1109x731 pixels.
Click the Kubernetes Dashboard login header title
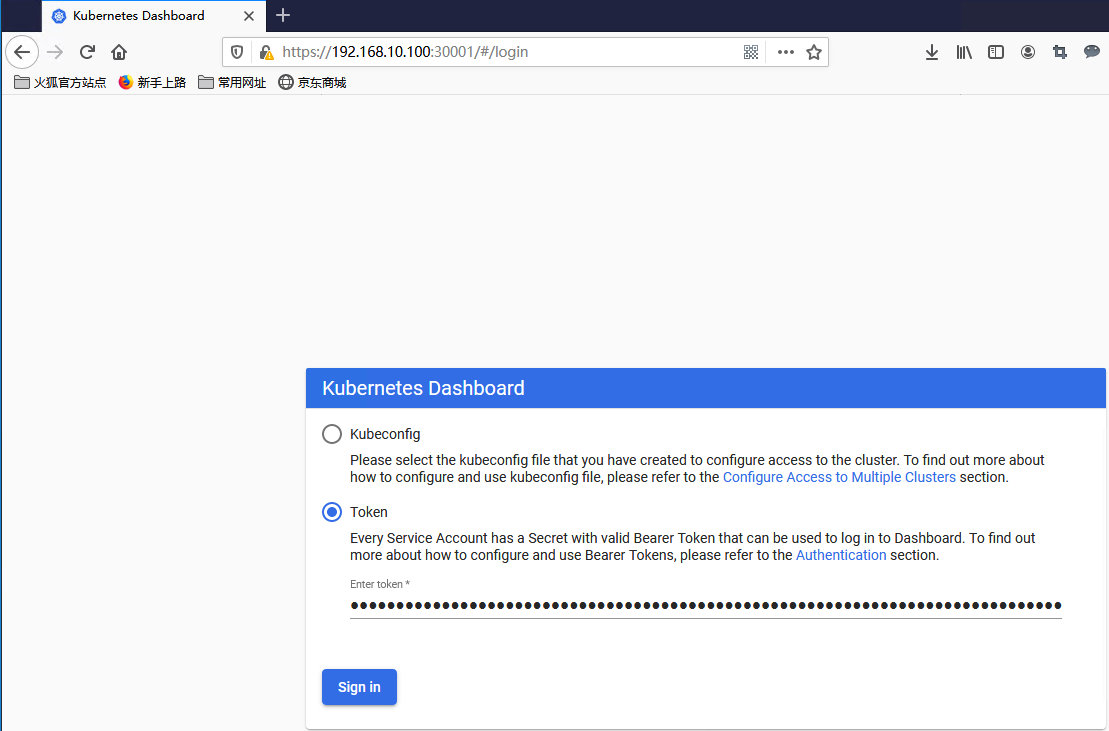click(x=423, y=388)
